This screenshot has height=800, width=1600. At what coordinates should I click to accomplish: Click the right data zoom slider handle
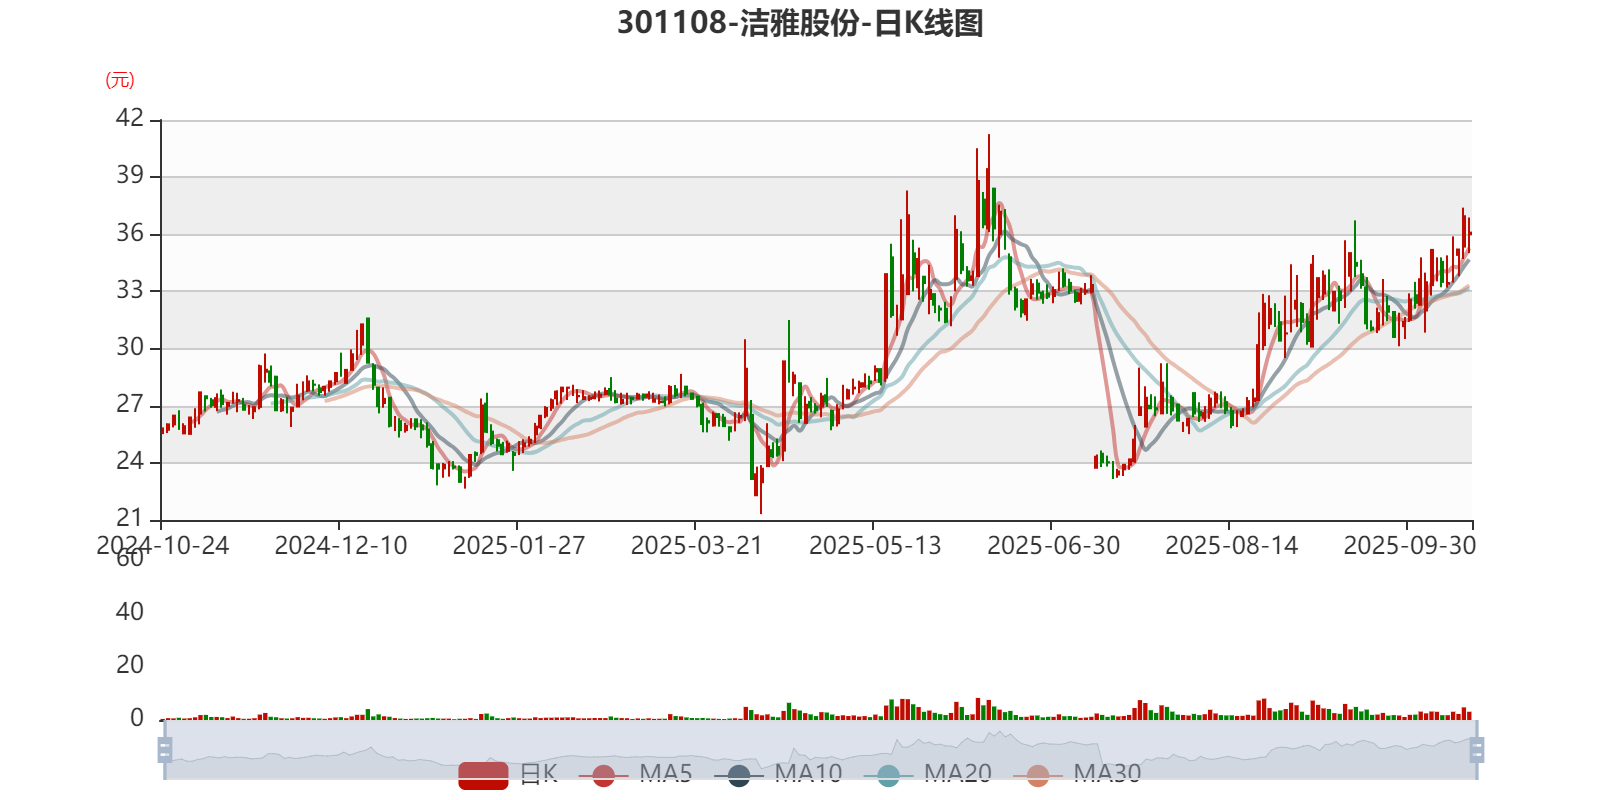1477,750
